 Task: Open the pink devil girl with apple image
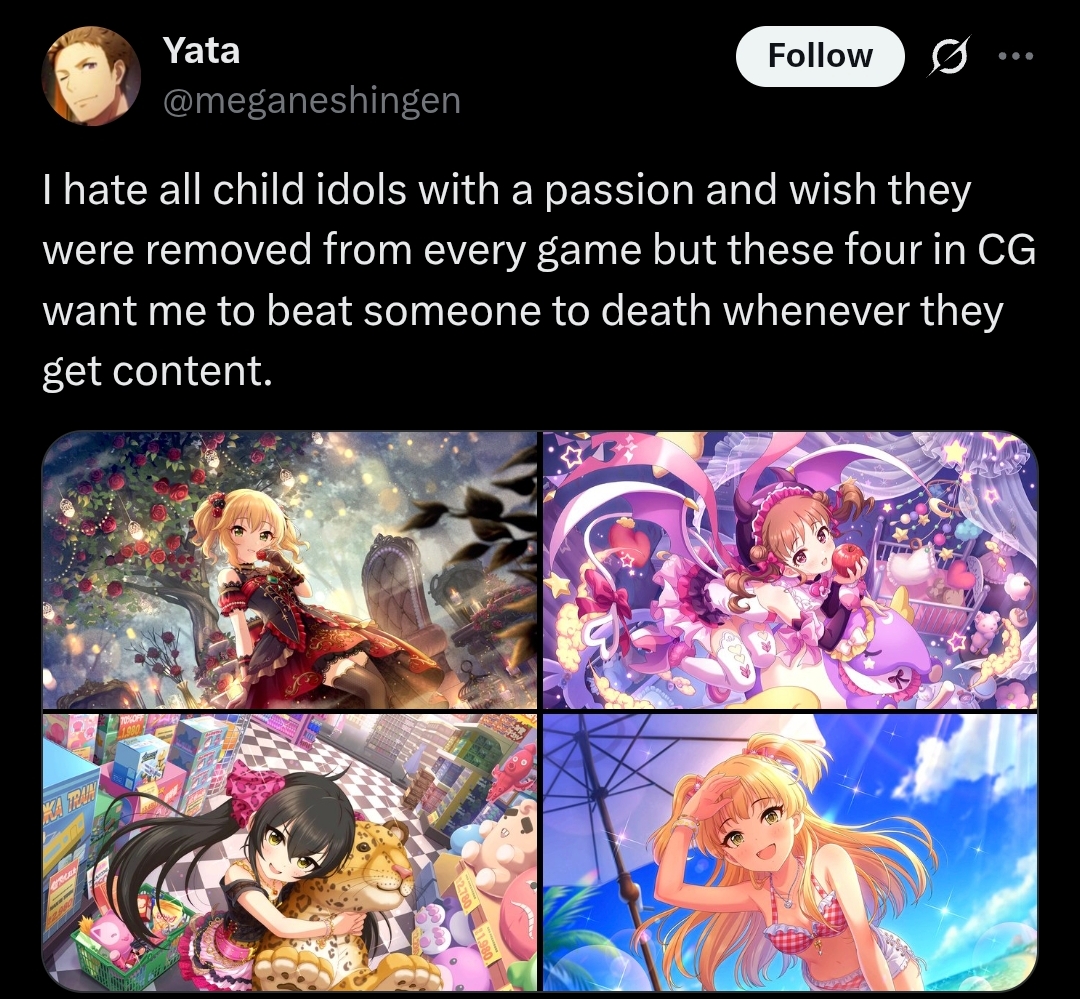pos(790,570)
